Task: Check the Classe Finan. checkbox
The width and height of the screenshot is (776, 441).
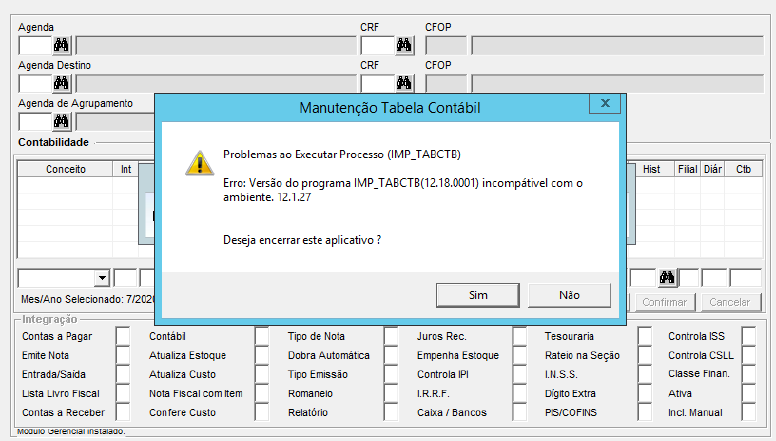Action: (x=749, y=374)
